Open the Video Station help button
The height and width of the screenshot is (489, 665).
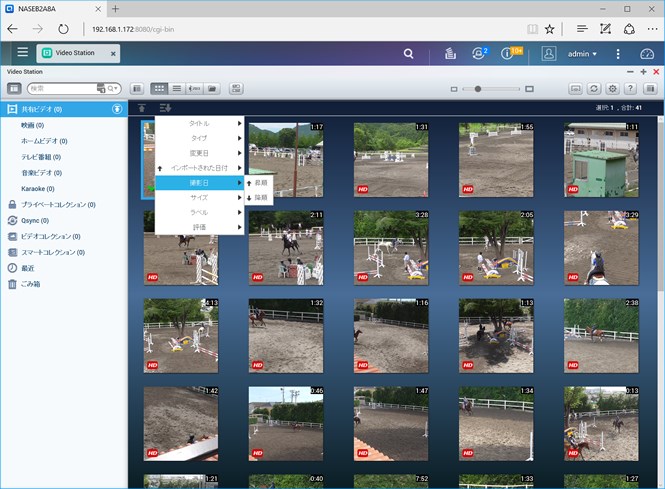tap(631, 89)
